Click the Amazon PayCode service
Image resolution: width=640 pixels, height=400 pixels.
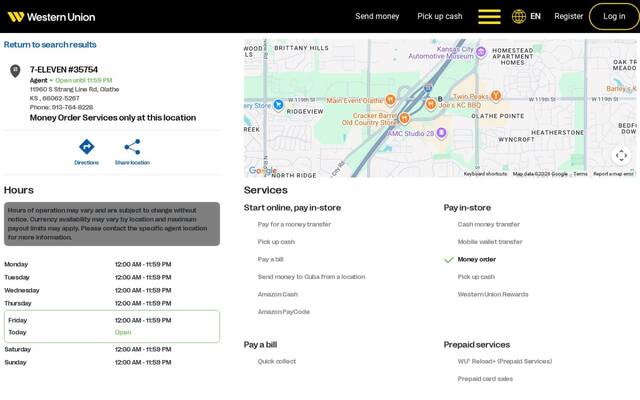pyautogui.click(x=284, y=312)
